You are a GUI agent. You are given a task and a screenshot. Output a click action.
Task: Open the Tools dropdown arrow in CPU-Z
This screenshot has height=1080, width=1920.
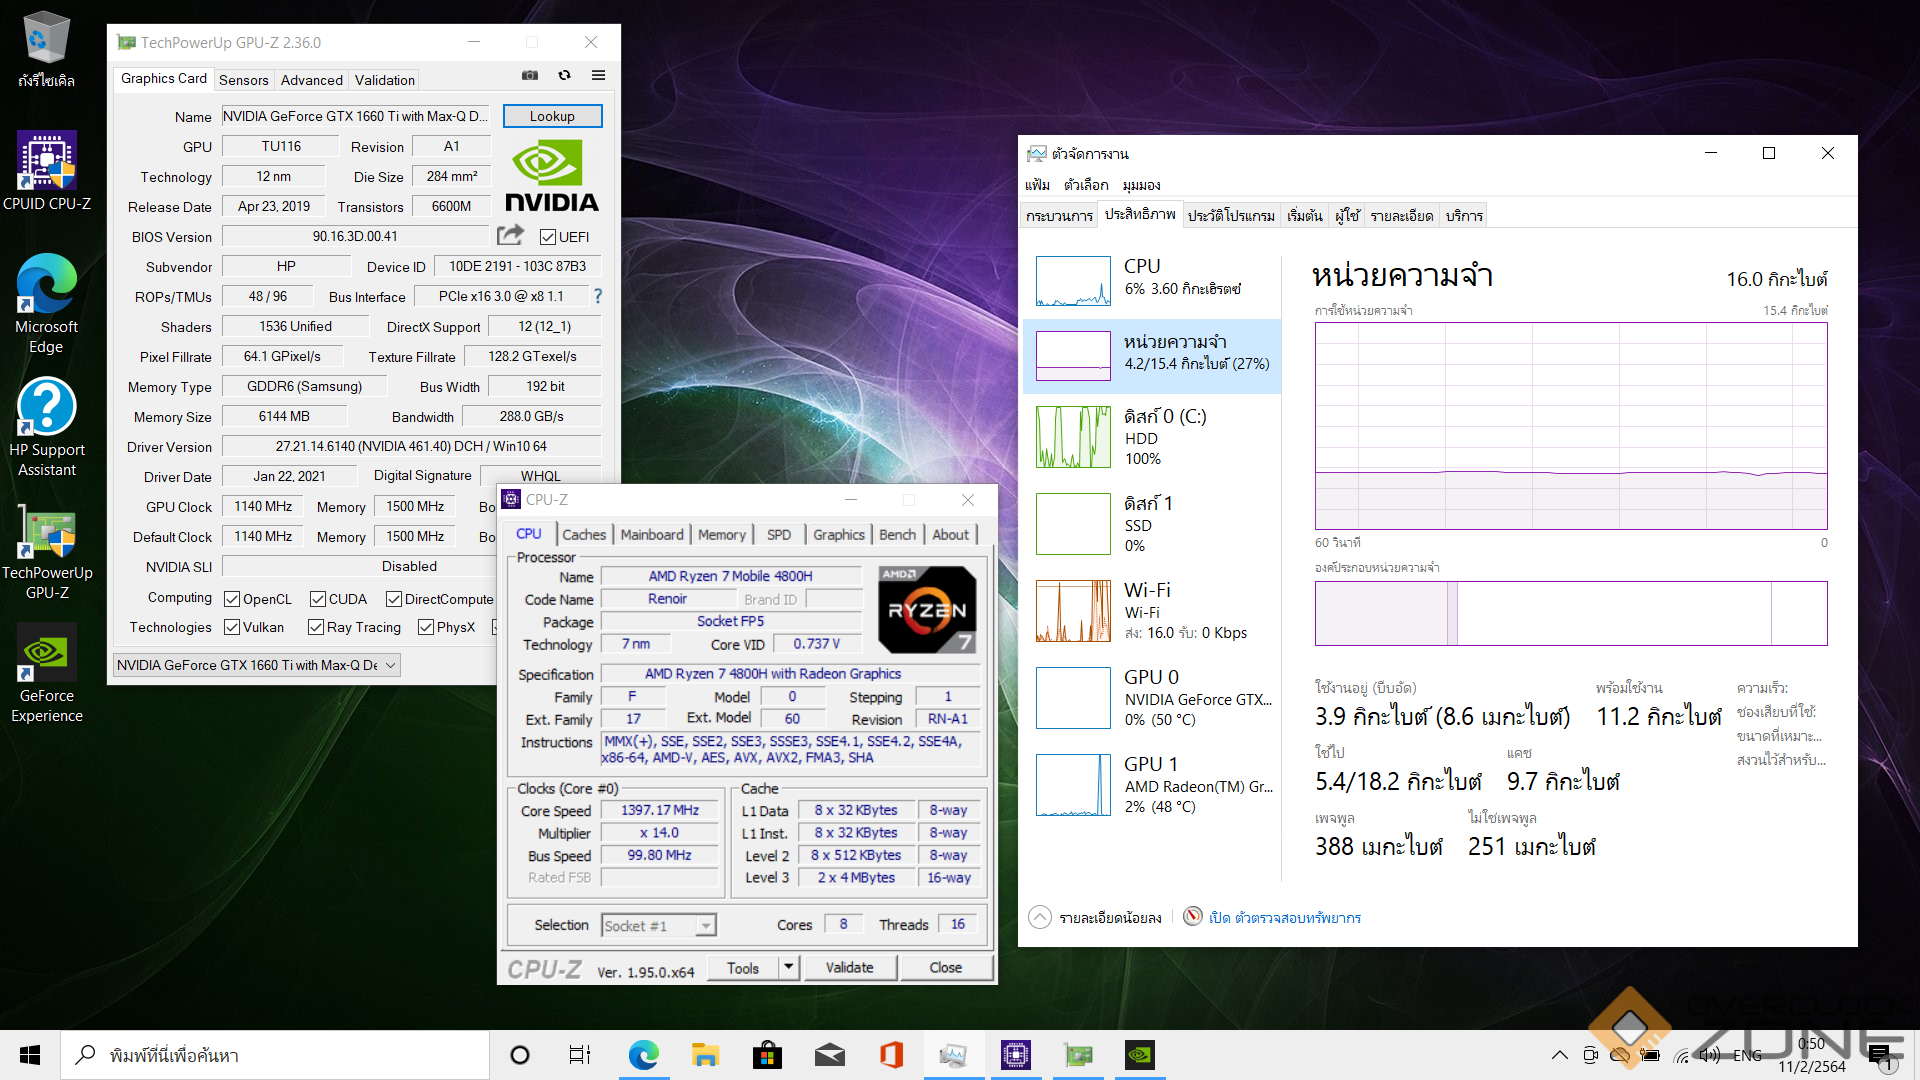(x=788, y=967)
